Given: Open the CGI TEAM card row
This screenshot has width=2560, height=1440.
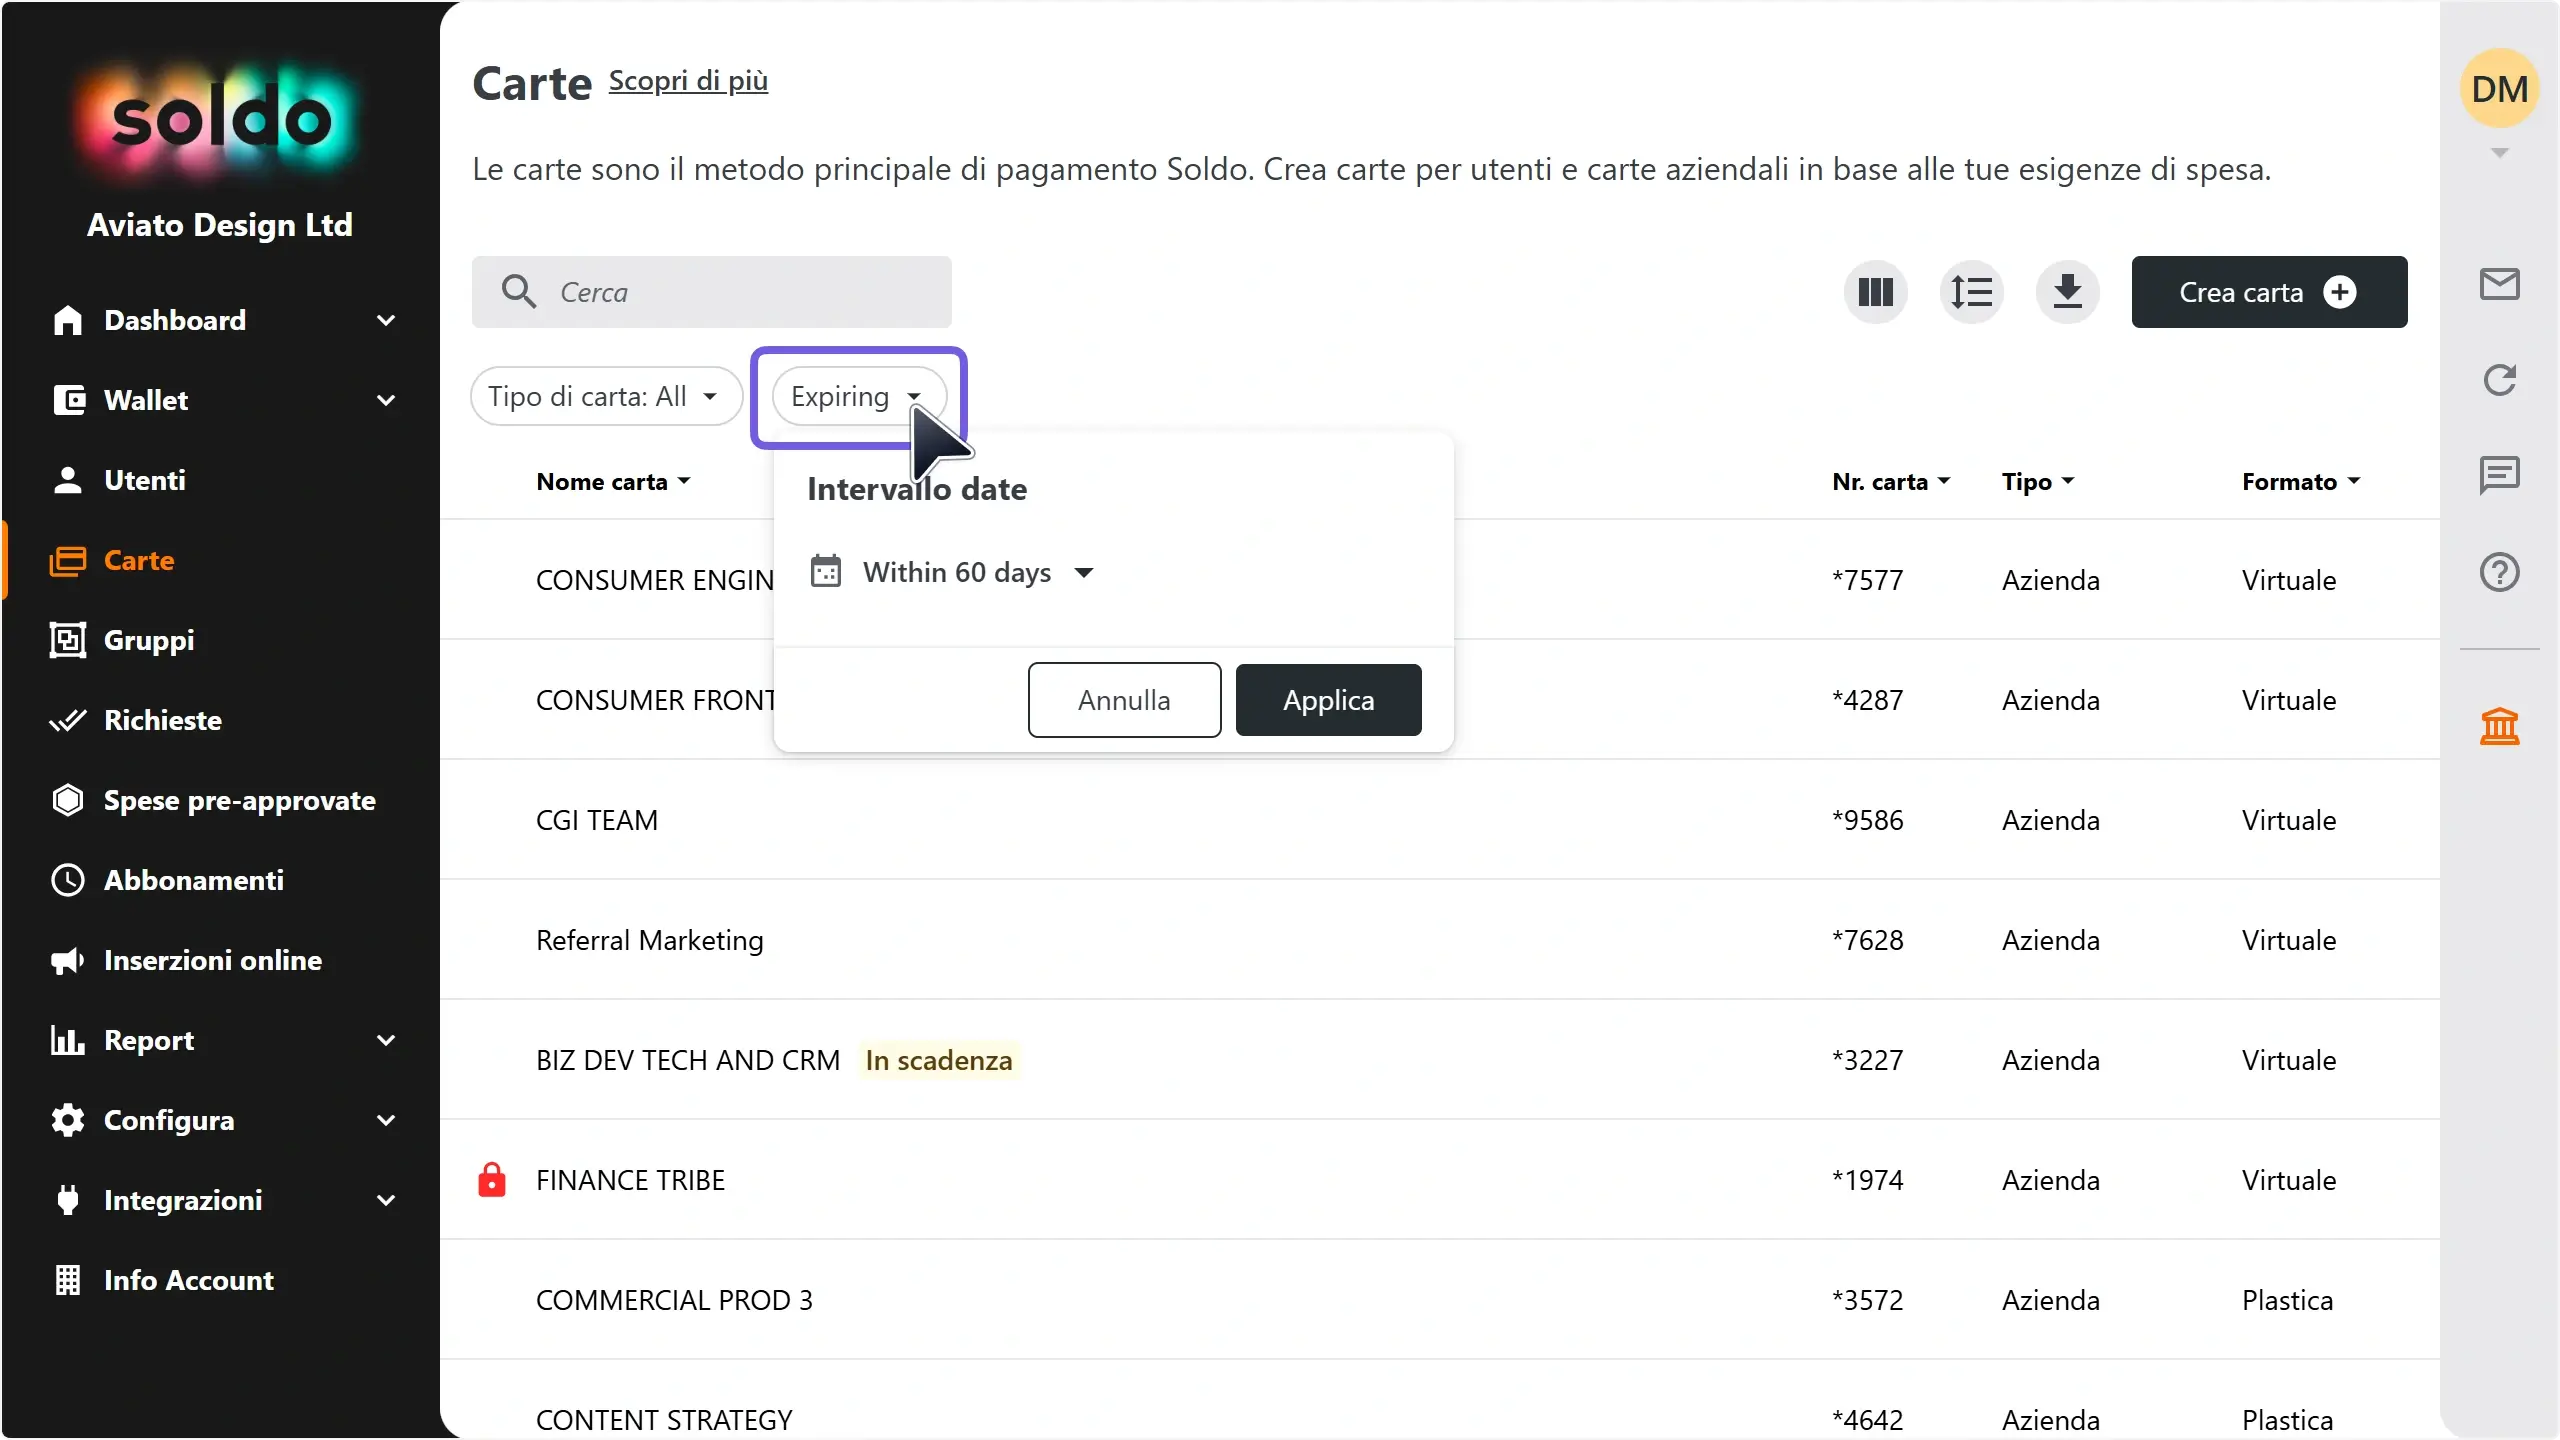Looking at the screenshot, I should 1439,820.
